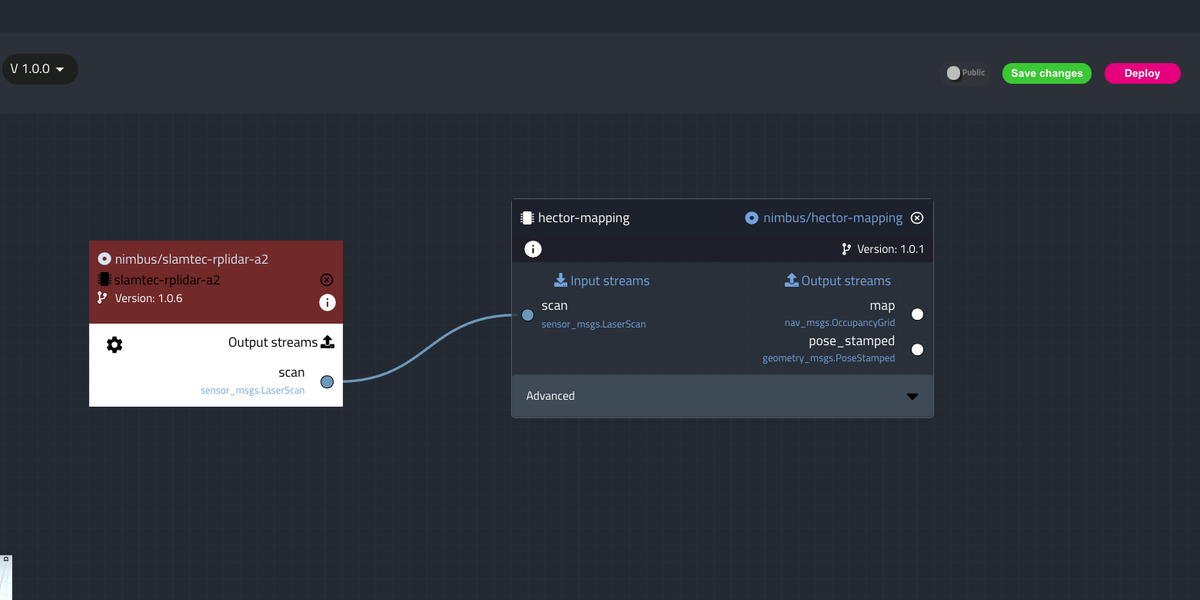Remove the slamtec-rplidar-a2 node
Image resolution: width=1200 pixels, height=600 pixels.
point(326,280)
